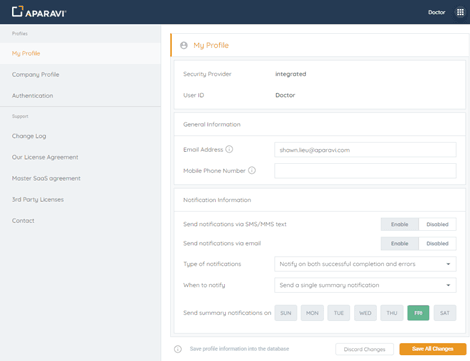Set email notifications to Disabled

click(437, 244)
